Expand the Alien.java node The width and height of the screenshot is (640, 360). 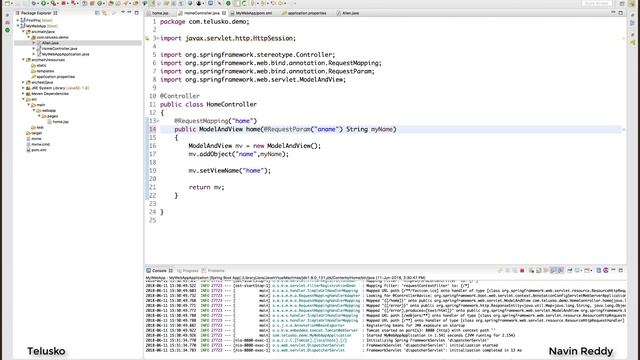tap(34, 43)
